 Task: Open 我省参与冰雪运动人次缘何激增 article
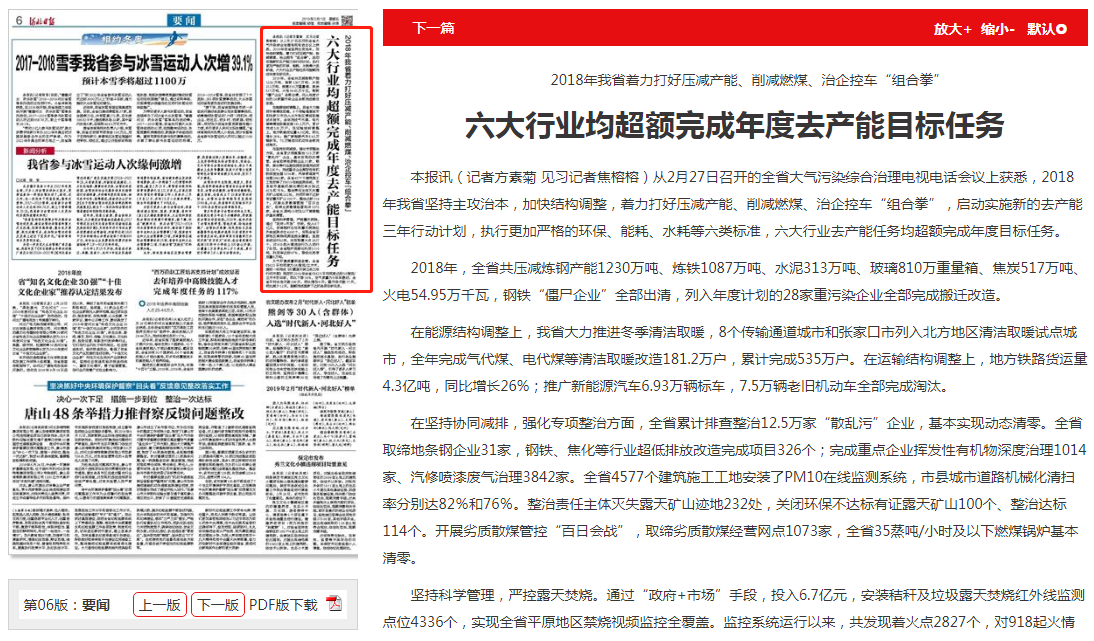[104, 162]
